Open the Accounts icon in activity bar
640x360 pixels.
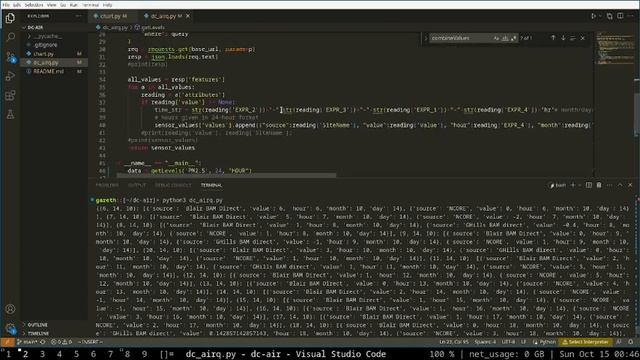[10, 309]
